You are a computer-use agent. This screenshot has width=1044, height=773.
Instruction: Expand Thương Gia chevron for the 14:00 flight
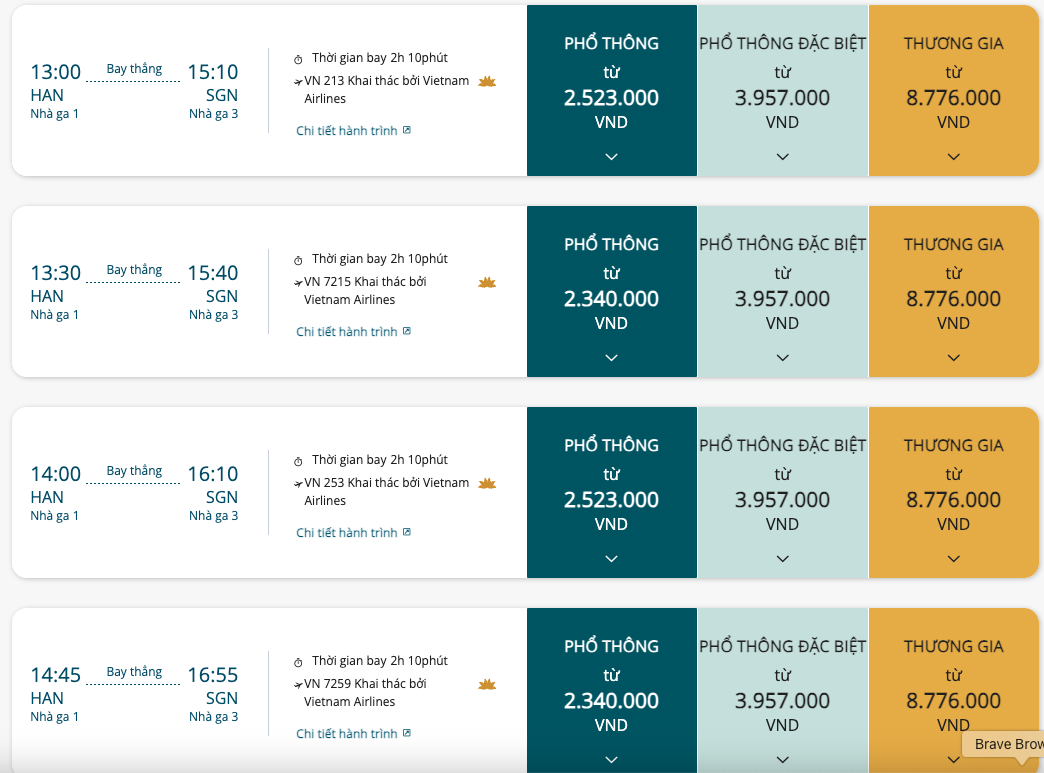pyautogui.click(x=953, y=559)
